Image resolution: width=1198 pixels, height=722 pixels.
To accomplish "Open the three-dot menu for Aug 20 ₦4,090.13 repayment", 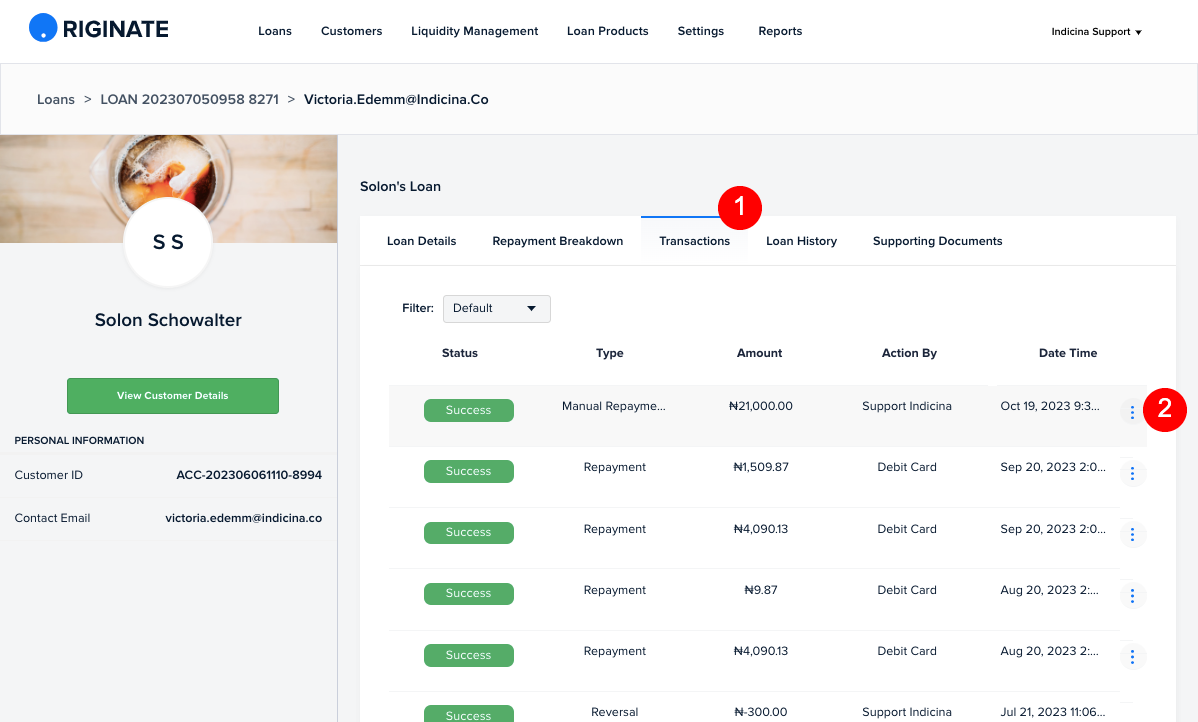I will click(x=1132, y=656).
